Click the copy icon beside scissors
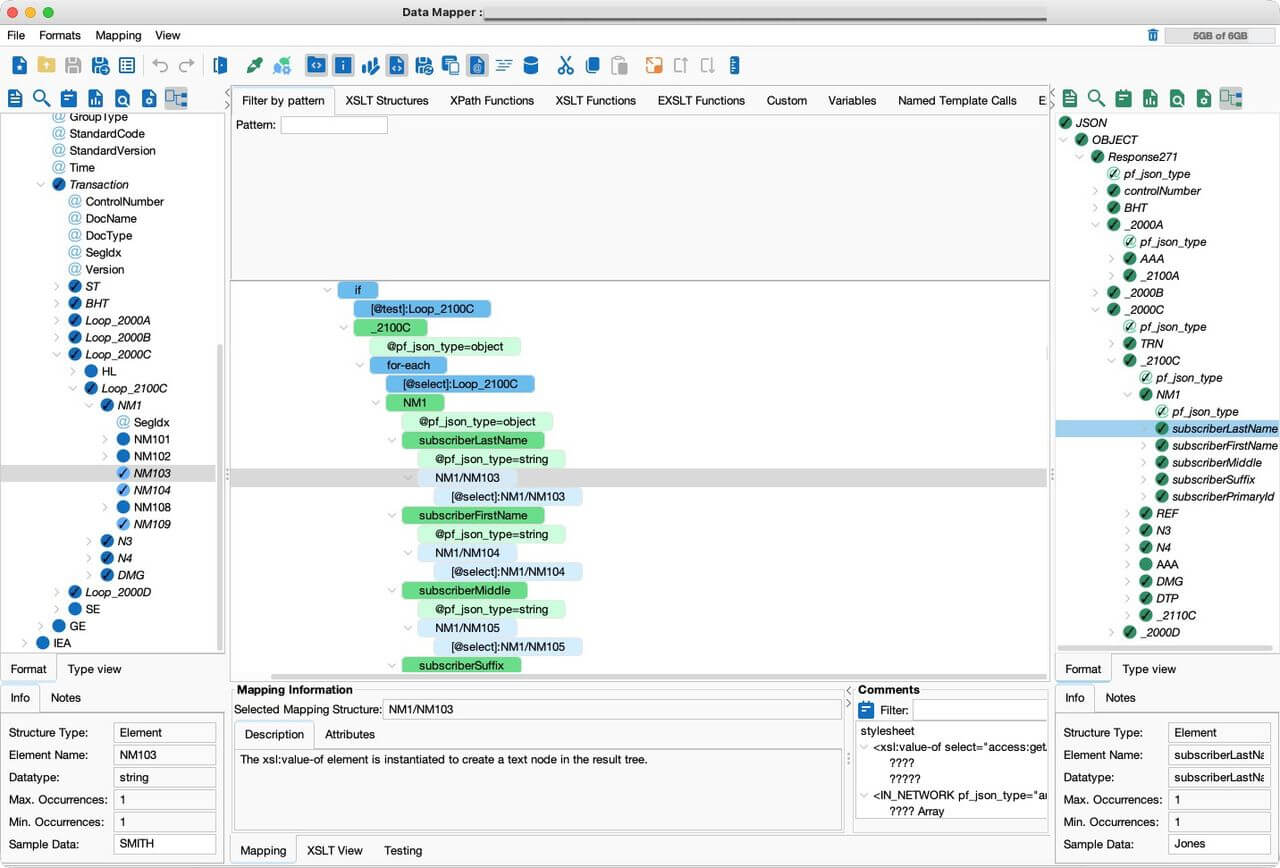The height and width of the screenshot is (868, 1280). point(592,65)
